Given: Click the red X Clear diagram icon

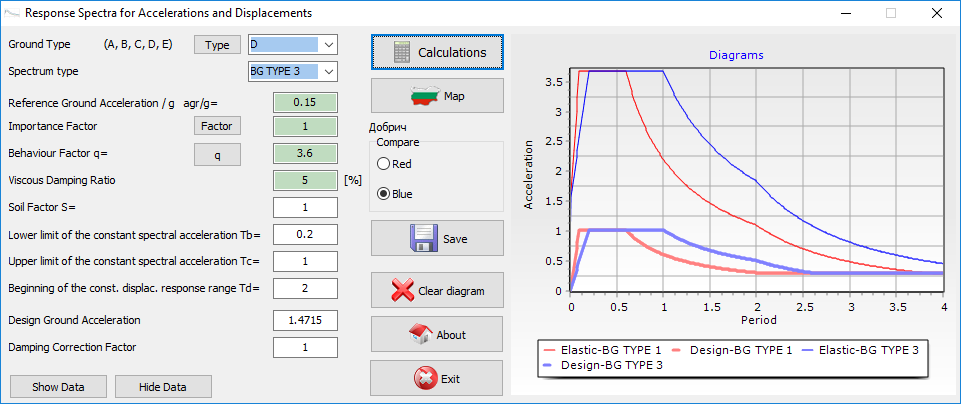Looking at the screenshot, I should click(x=402, y=291).
